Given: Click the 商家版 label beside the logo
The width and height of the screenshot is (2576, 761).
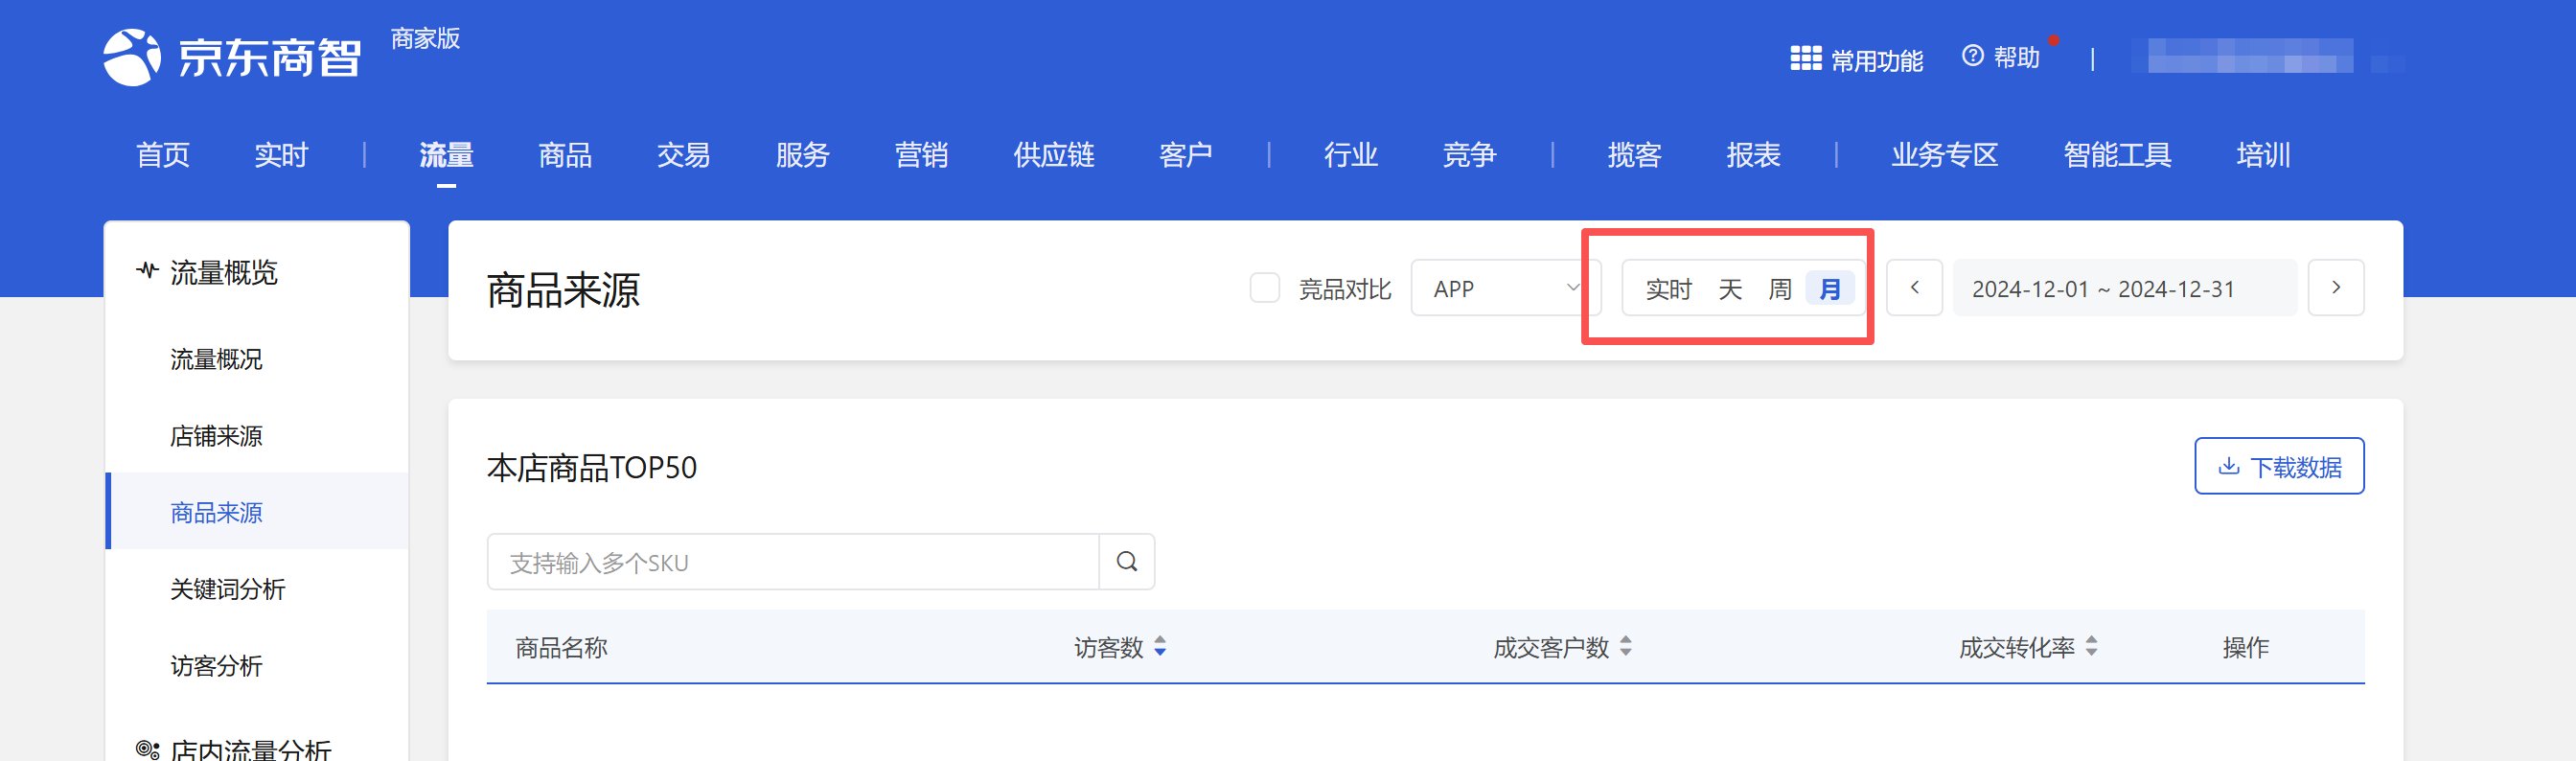Looking at the screenshot, I should click(x=425, y=38).
